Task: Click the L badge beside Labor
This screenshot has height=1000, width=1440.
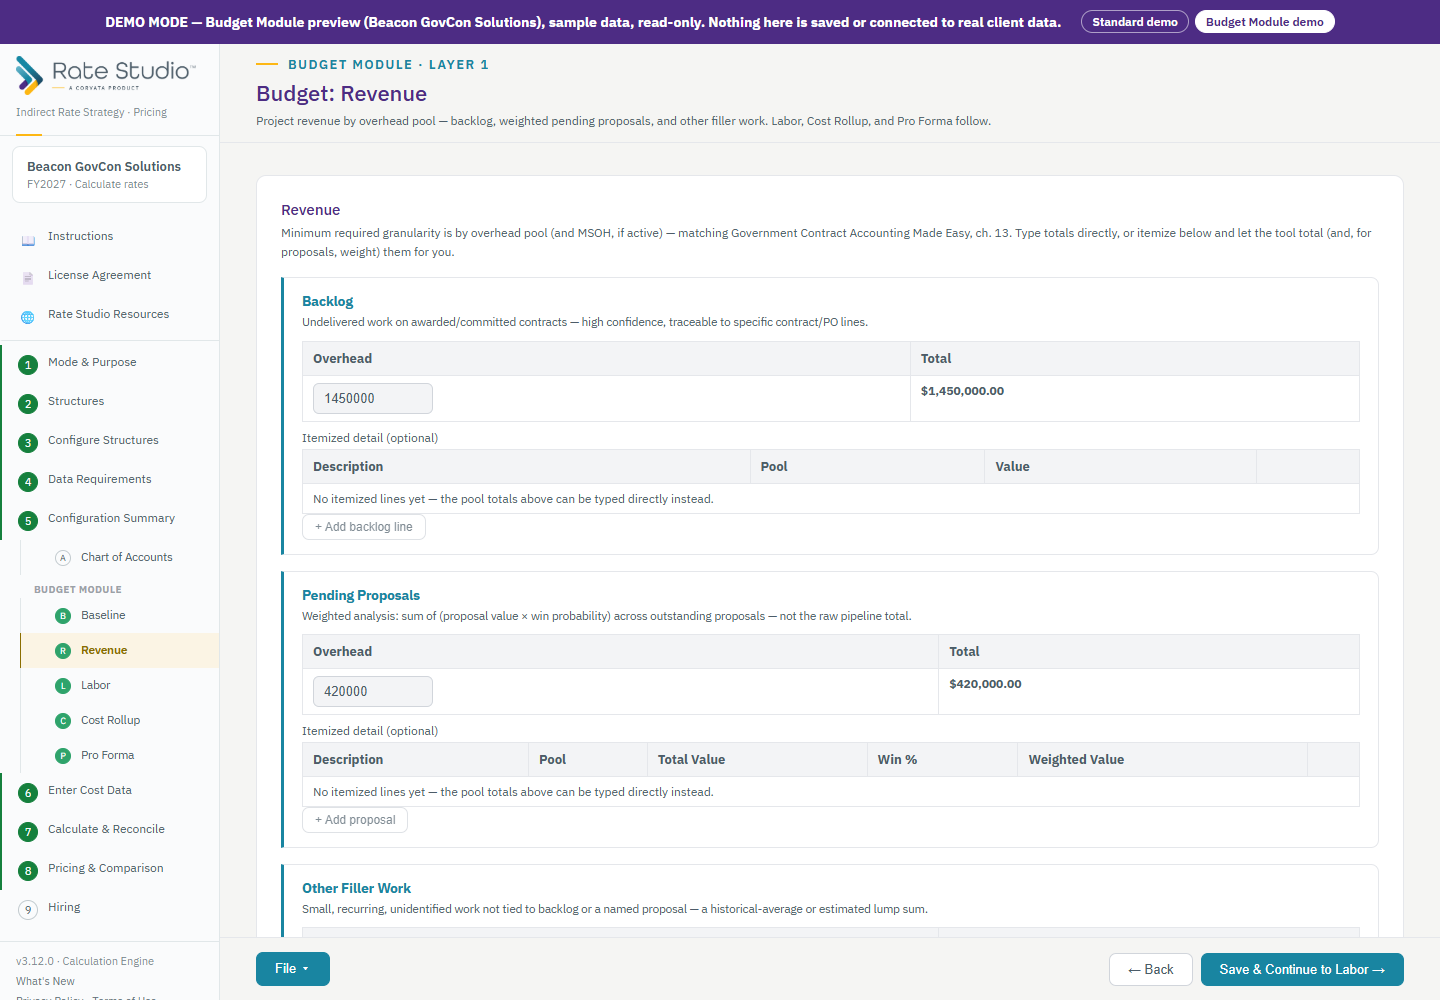Action: 63,686
